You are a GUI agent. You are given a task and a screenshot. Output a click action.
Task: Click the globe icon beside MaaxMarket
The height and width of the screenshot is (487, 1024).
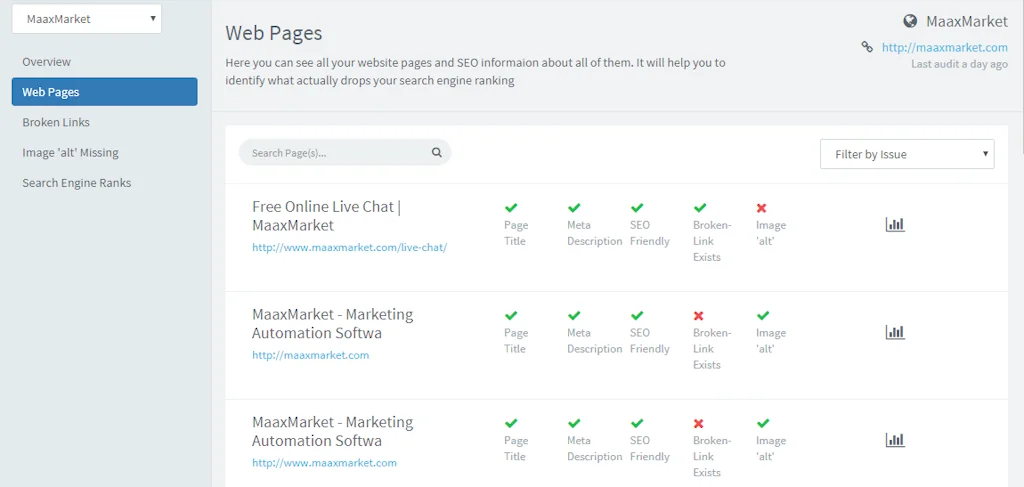(910, 22)
